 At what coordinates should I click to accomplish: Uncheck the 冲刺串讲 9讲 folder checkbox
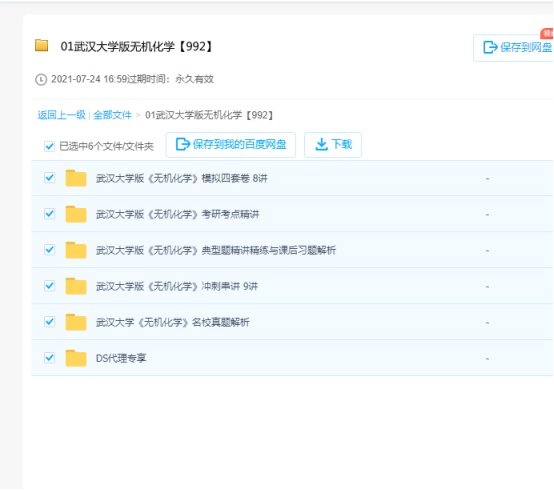tap(49, 286)
